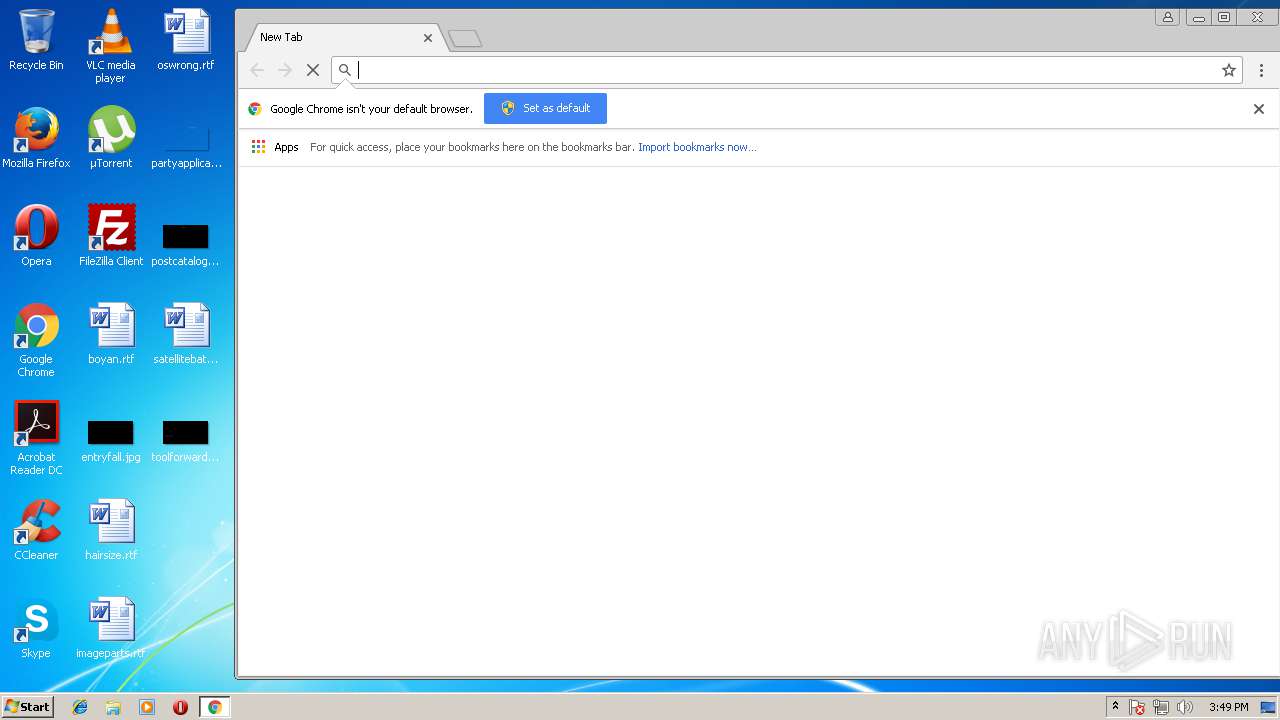Screen dimensions: 1280x720
Task: Open the Windows Start menu
Action: (27, 707)
